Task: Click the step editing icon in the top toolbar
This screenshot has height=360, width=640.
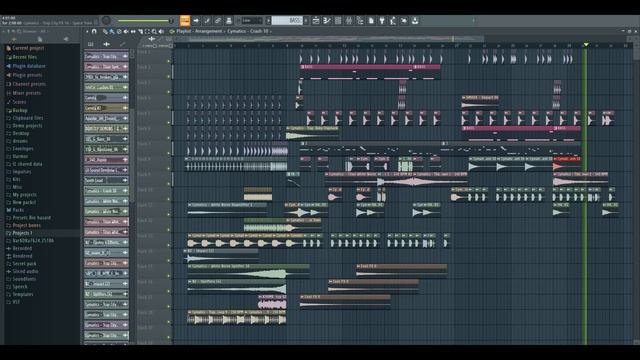Action: click(x=207, y=21)
